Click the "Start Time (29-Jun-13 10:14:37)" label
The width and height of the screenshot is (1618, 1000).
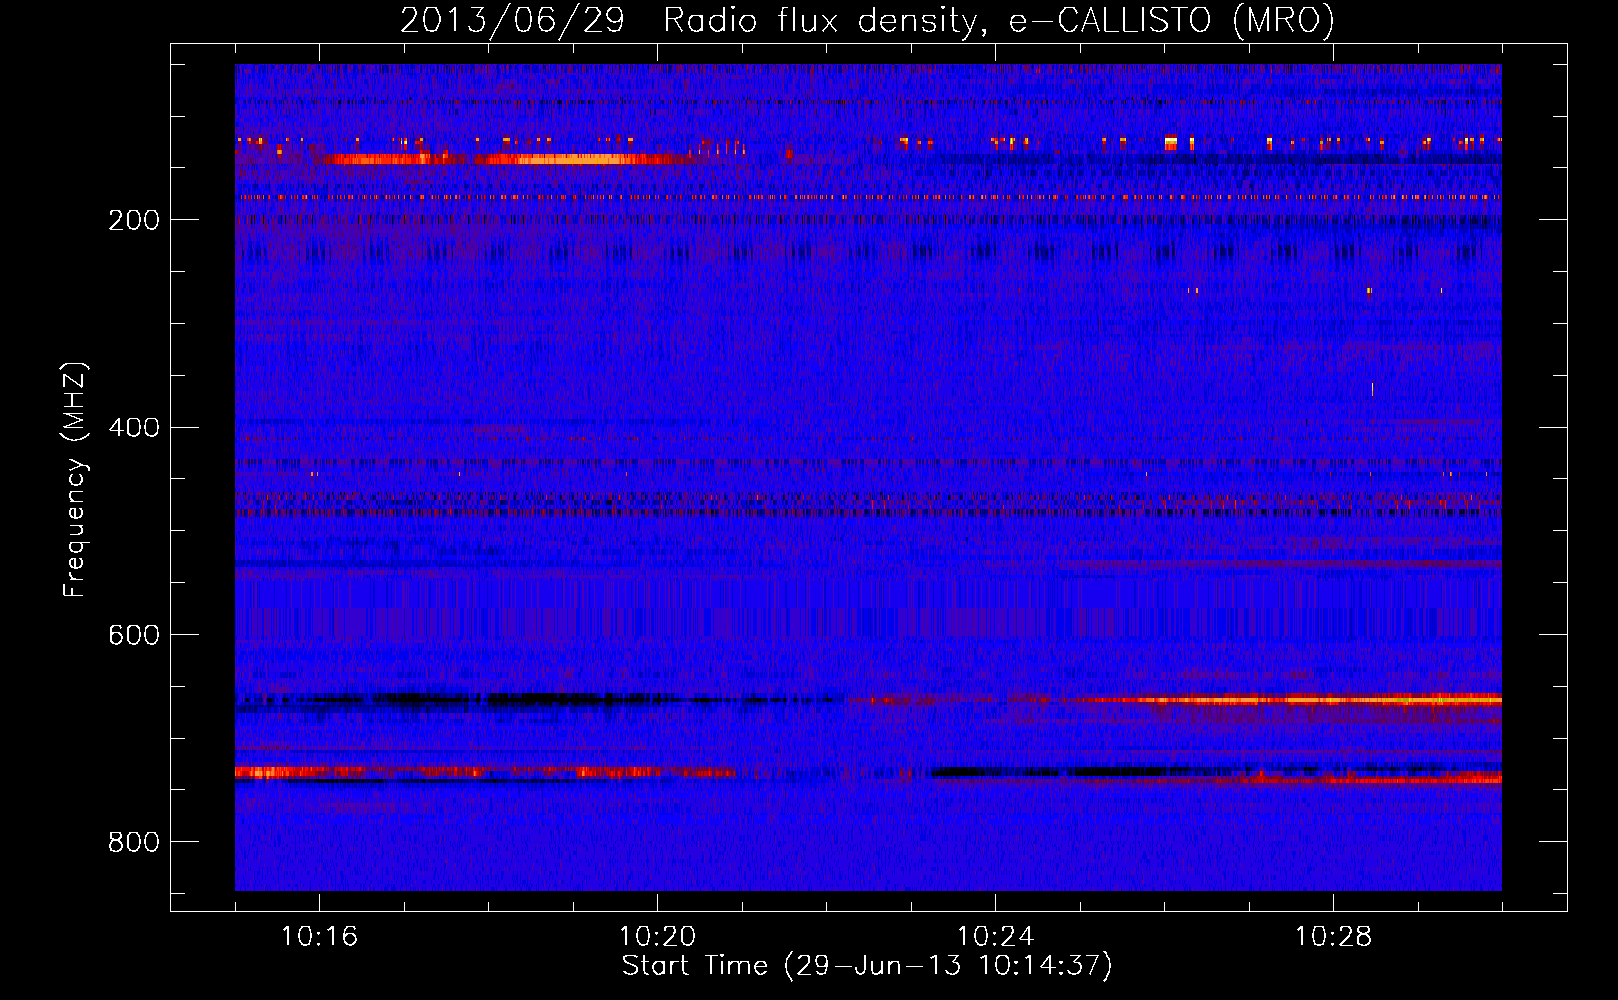click(867, 966)
